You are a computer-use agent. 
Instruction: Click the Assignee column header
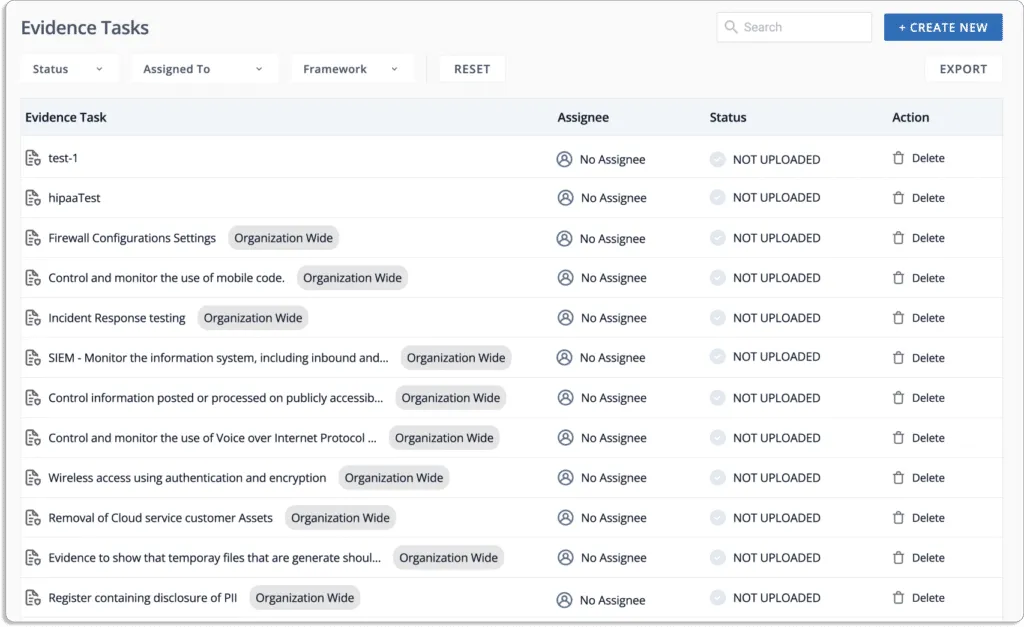coord(583,118)
